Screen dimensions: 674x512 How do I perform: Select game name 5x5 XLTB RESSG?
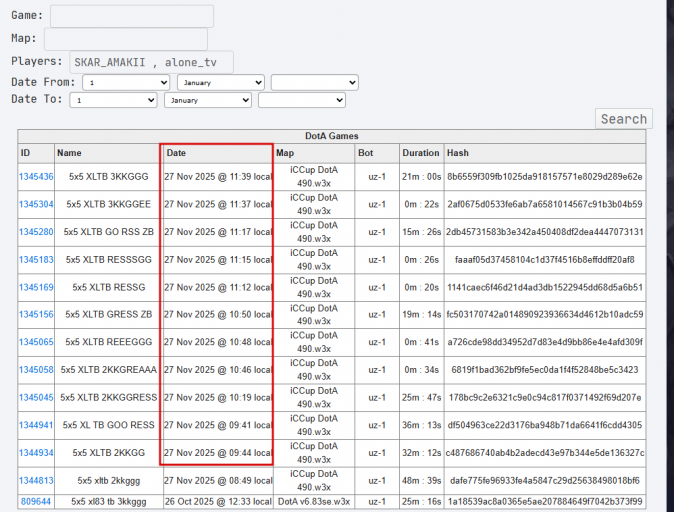[x=109, y=287]
